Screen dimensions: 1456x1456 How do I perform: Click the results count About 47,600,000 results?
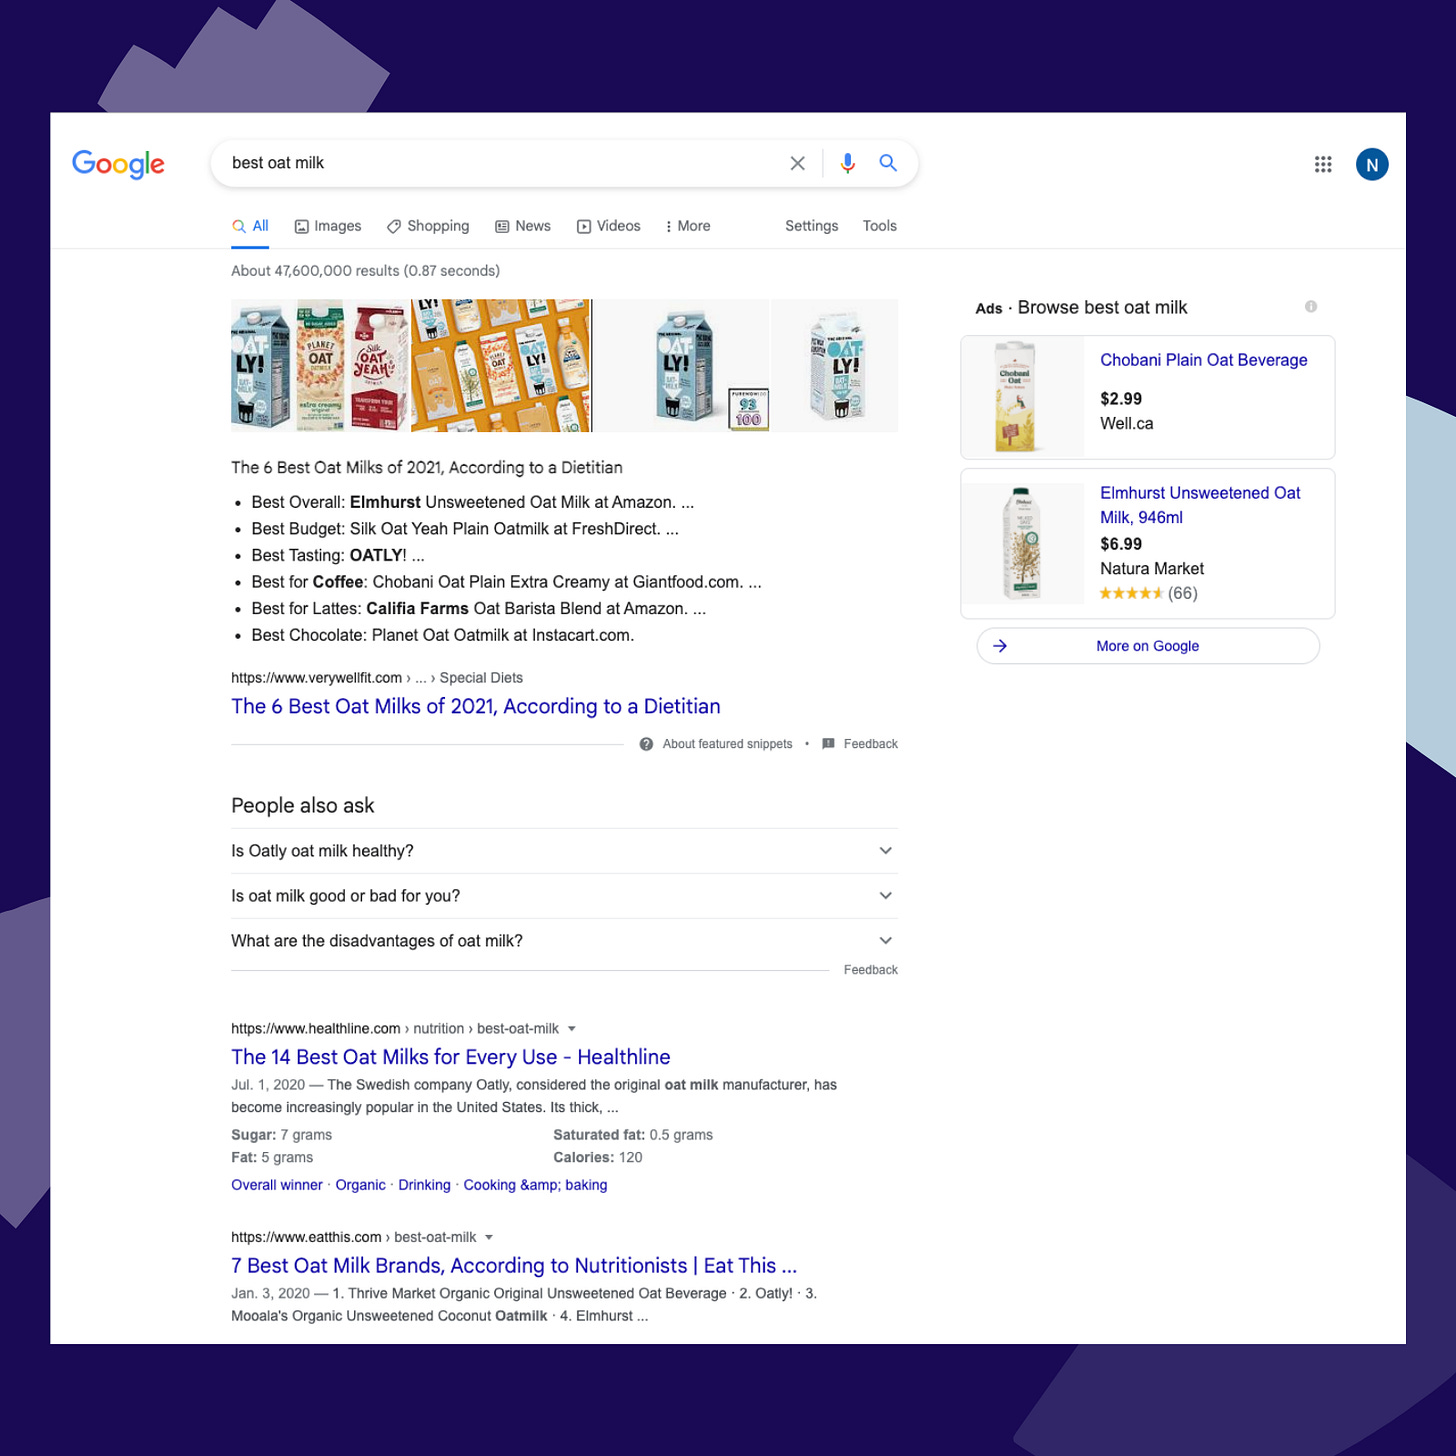[x=365, y=271]
